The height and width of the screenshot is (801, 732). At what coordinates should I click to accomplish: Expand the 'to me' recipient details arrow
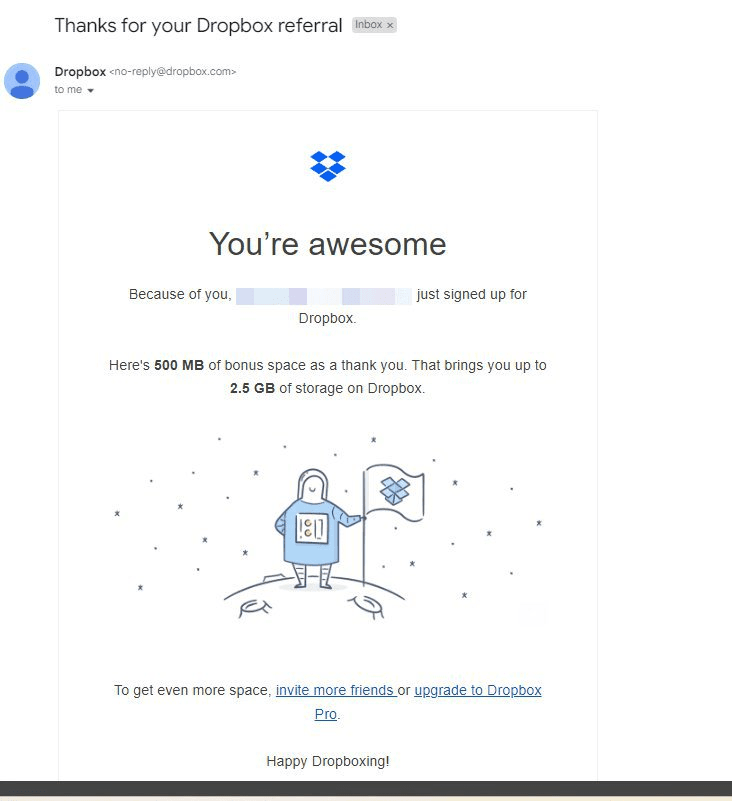[90, 90]
